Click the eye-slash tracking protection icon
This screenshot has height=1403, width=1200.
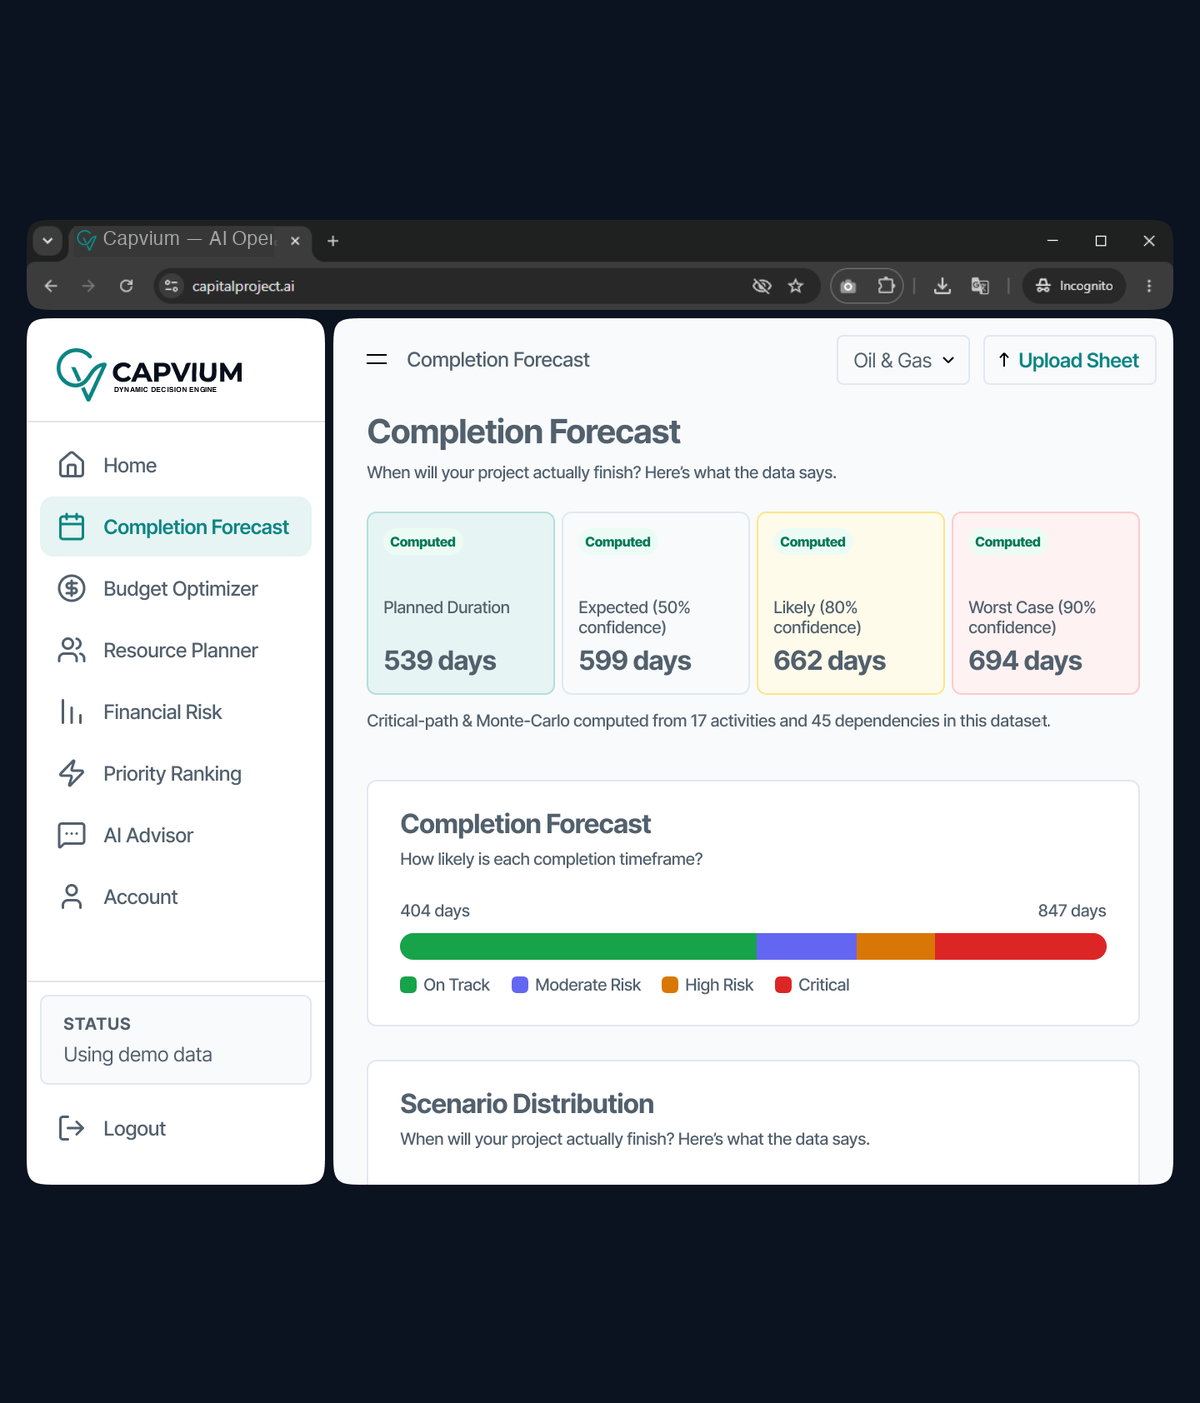click(762, 286)
